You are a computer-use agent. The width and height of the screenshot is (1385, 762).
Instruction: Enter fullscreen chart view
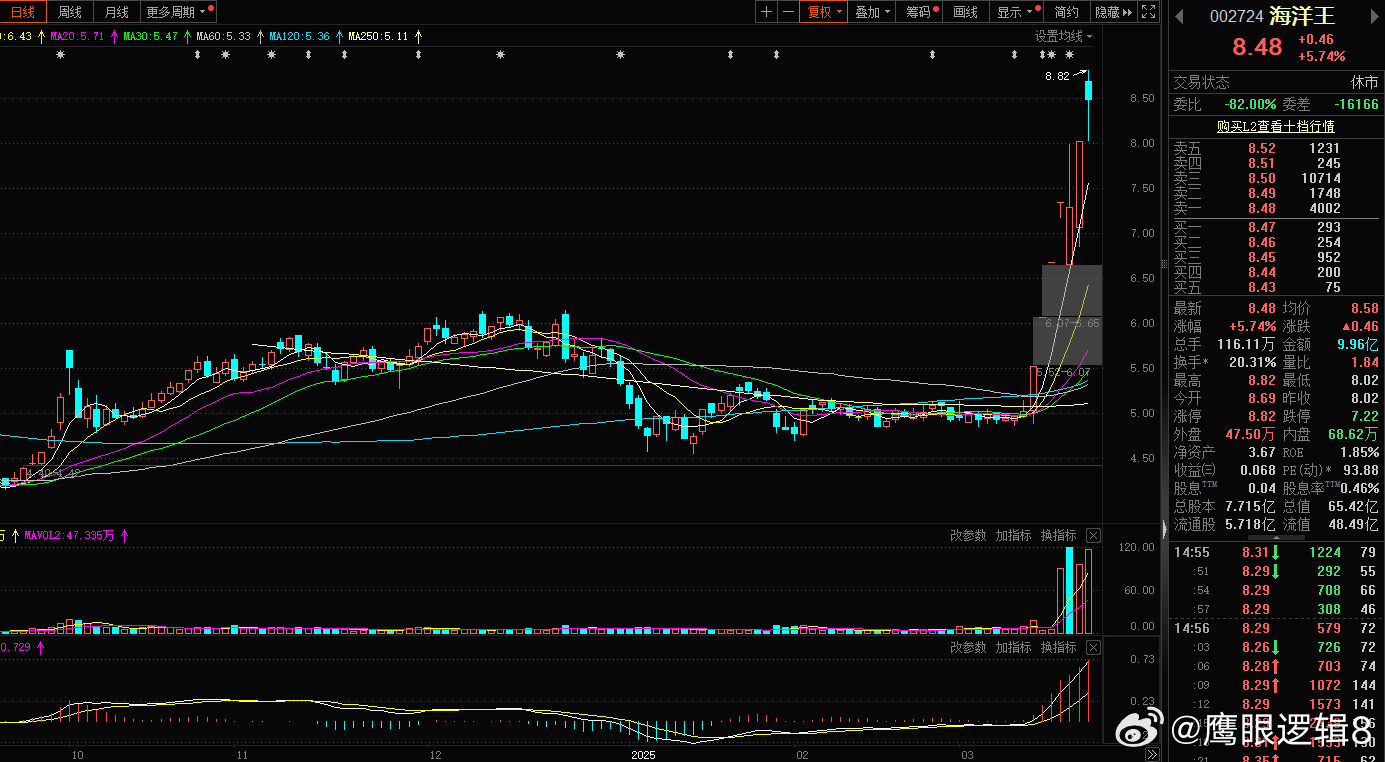tap(1149, 12)
